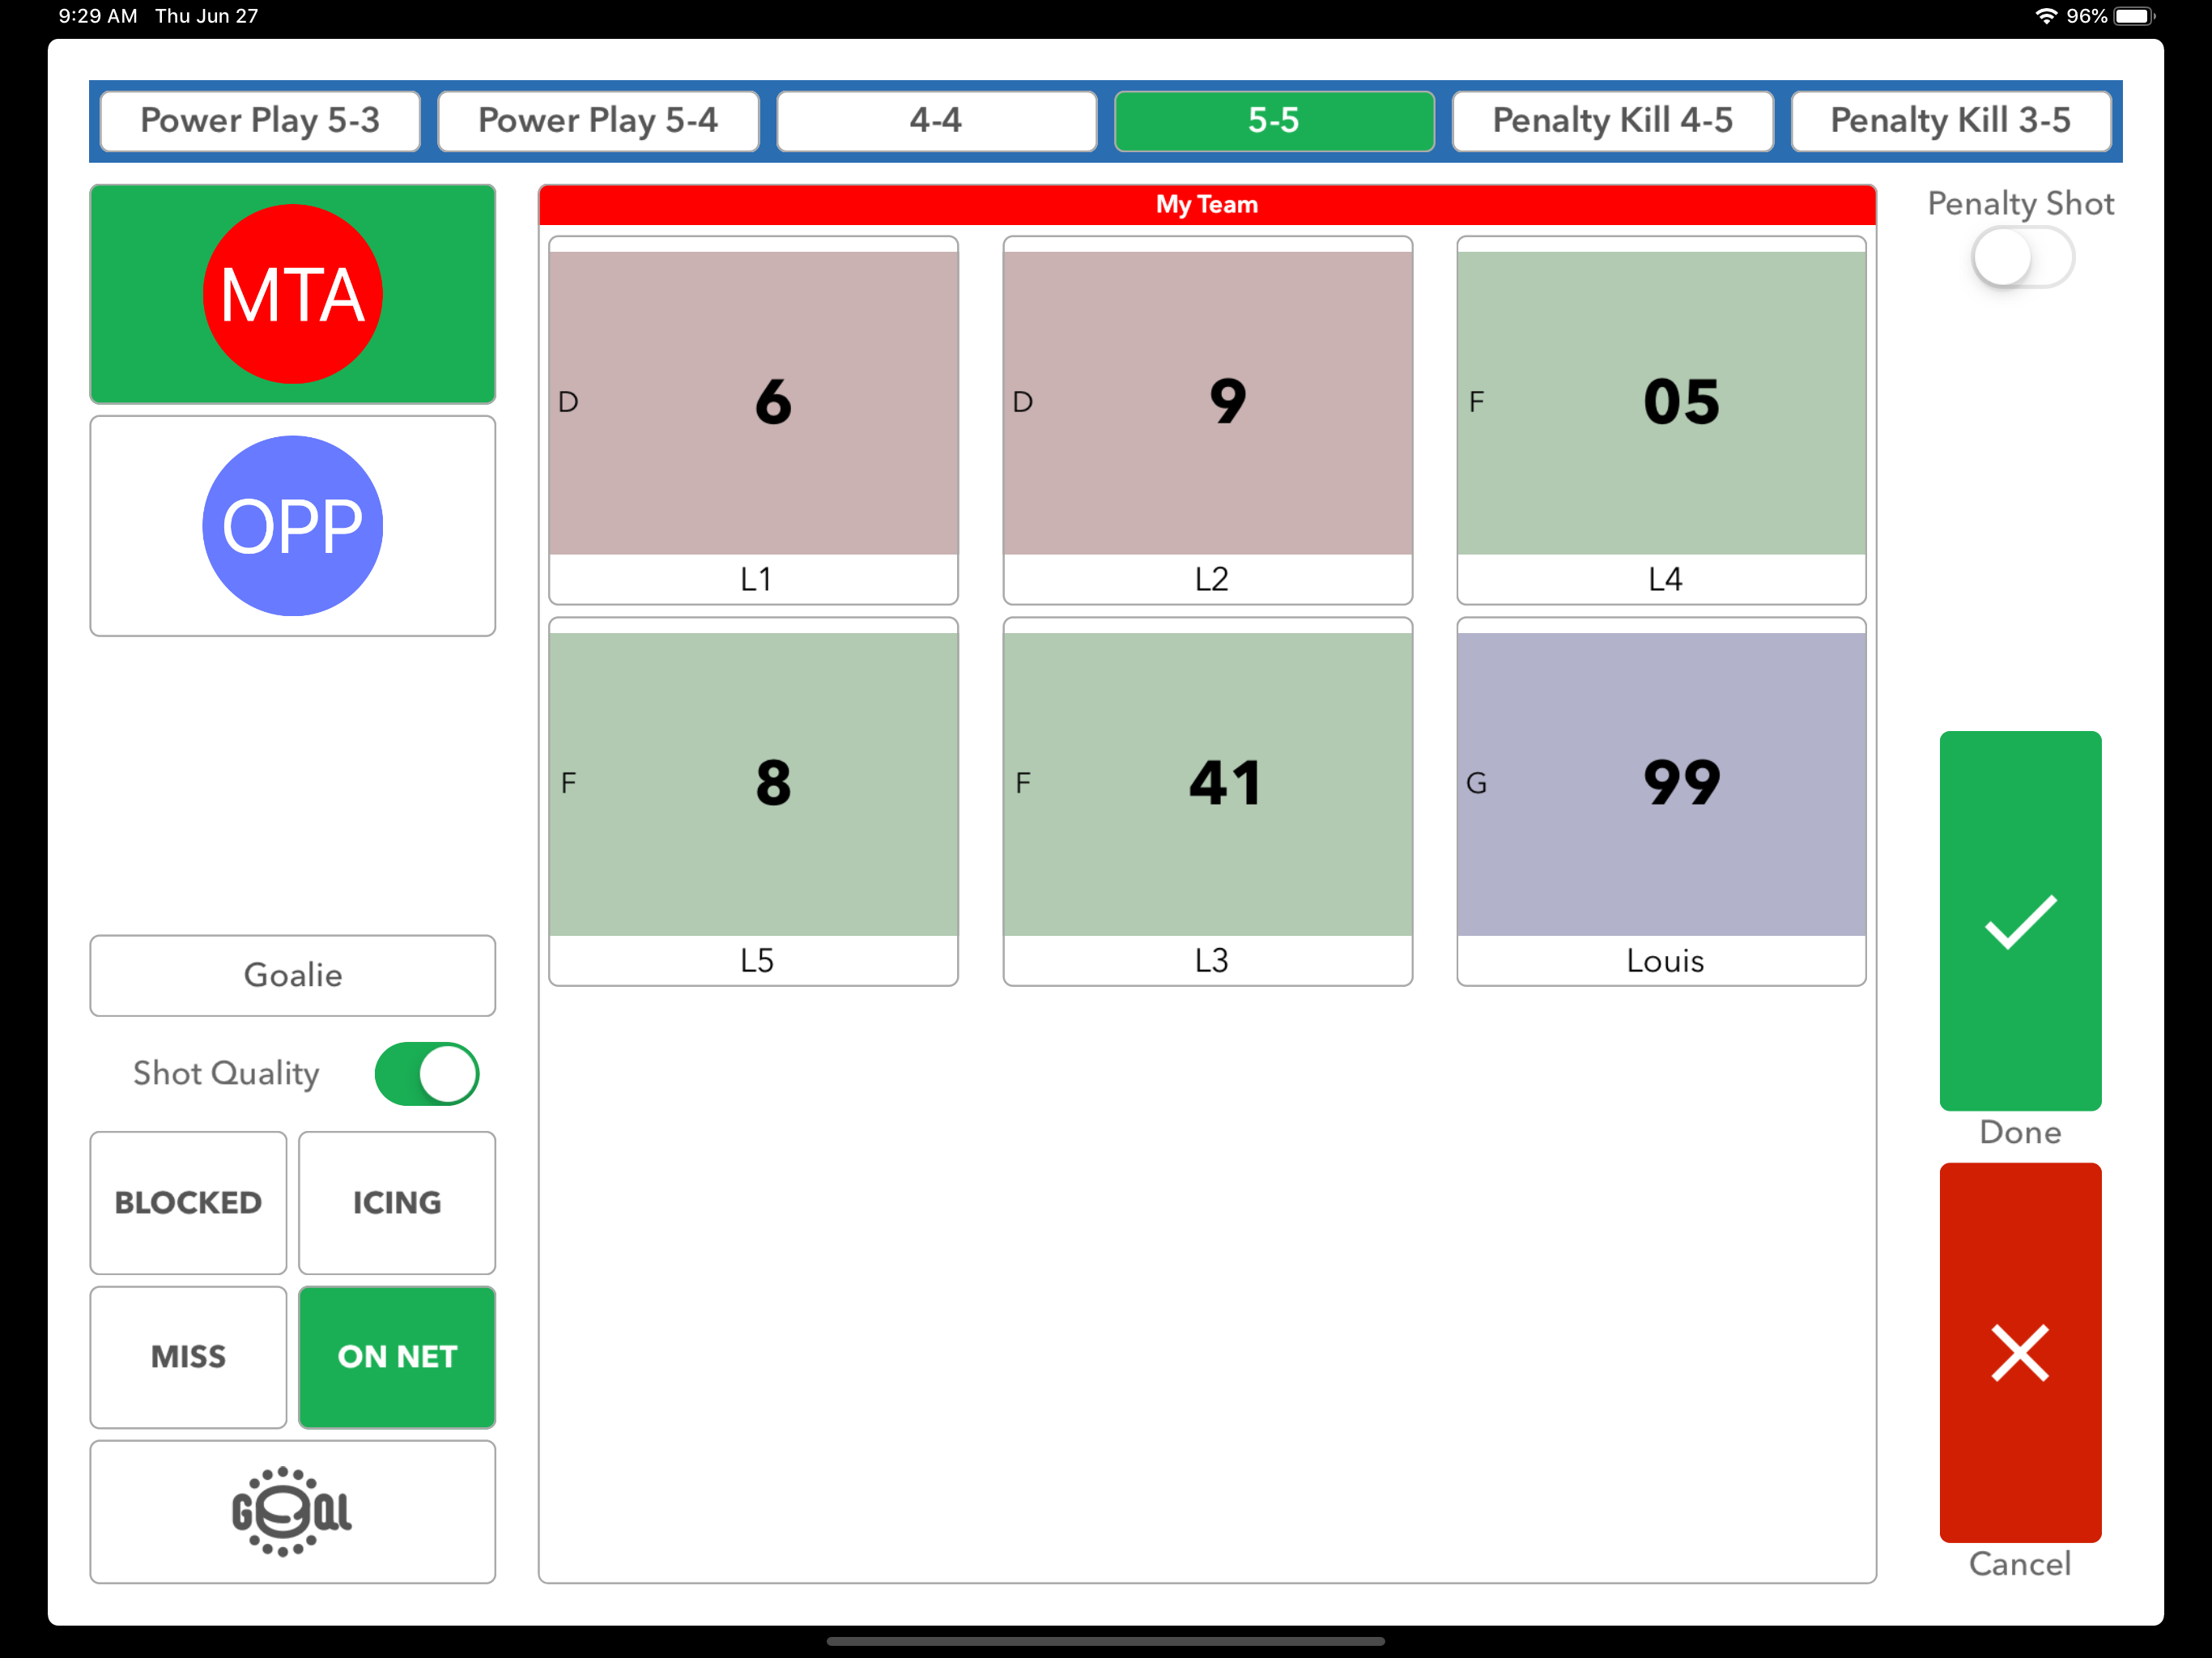The width and height of the screenshot is (2212, 1658).
Task: Cancel with the red X button
Action: [2020, 1352]
